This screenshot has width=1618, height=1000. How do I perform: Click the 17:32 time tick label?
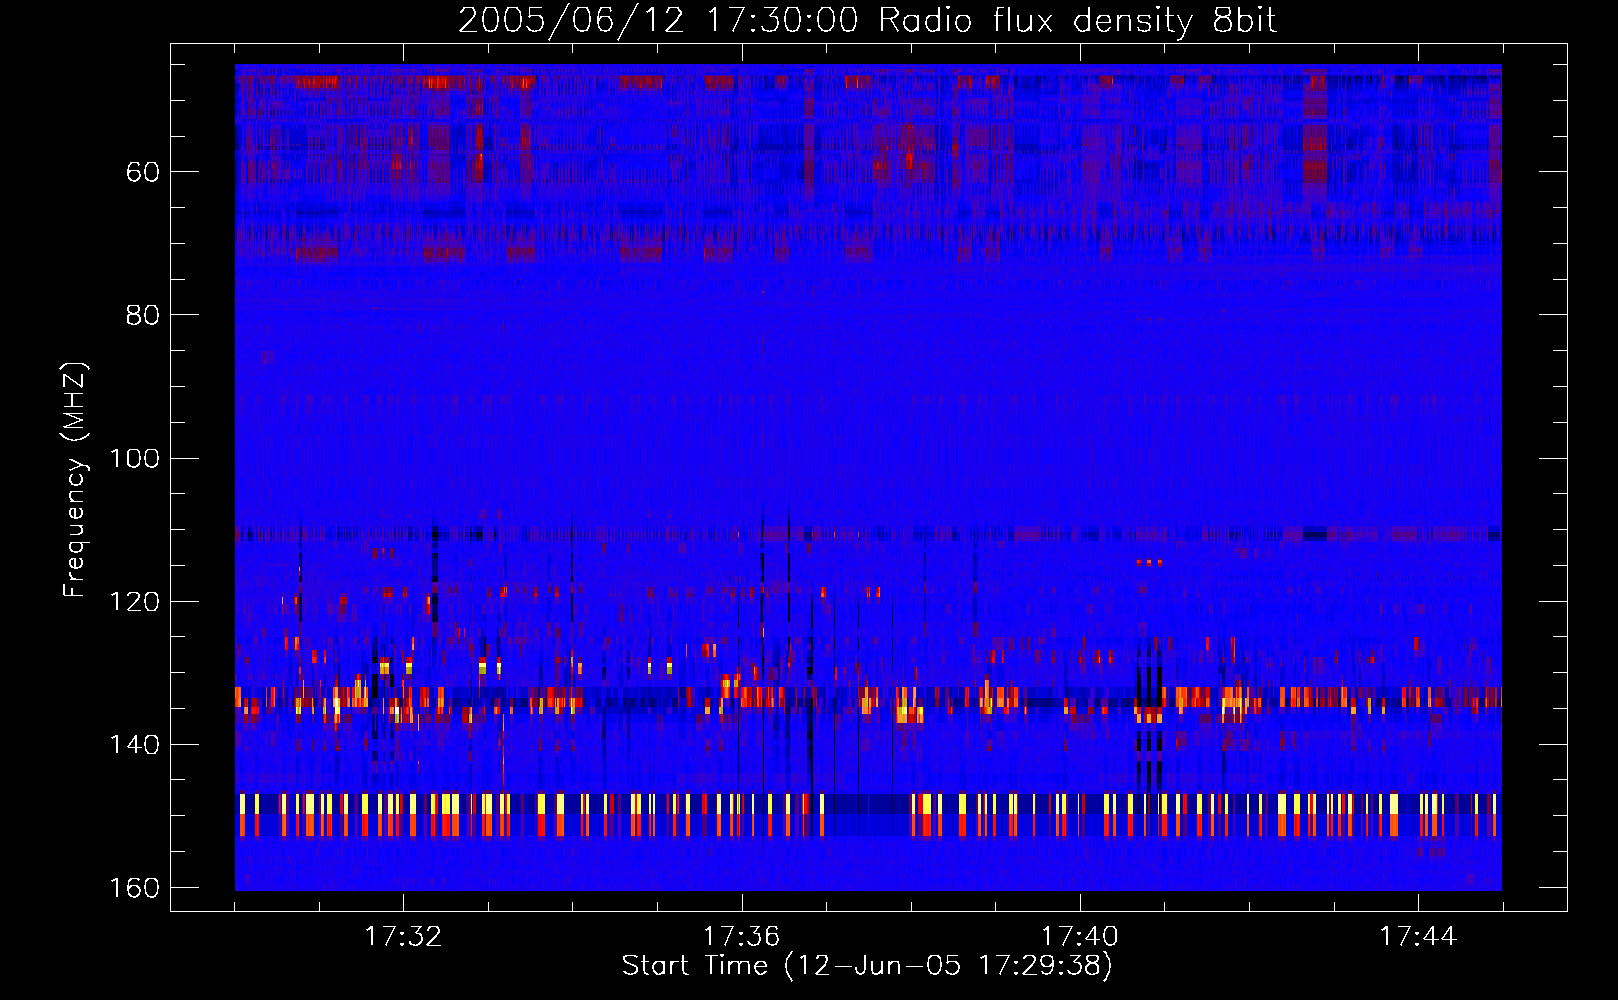click(403, 937)
